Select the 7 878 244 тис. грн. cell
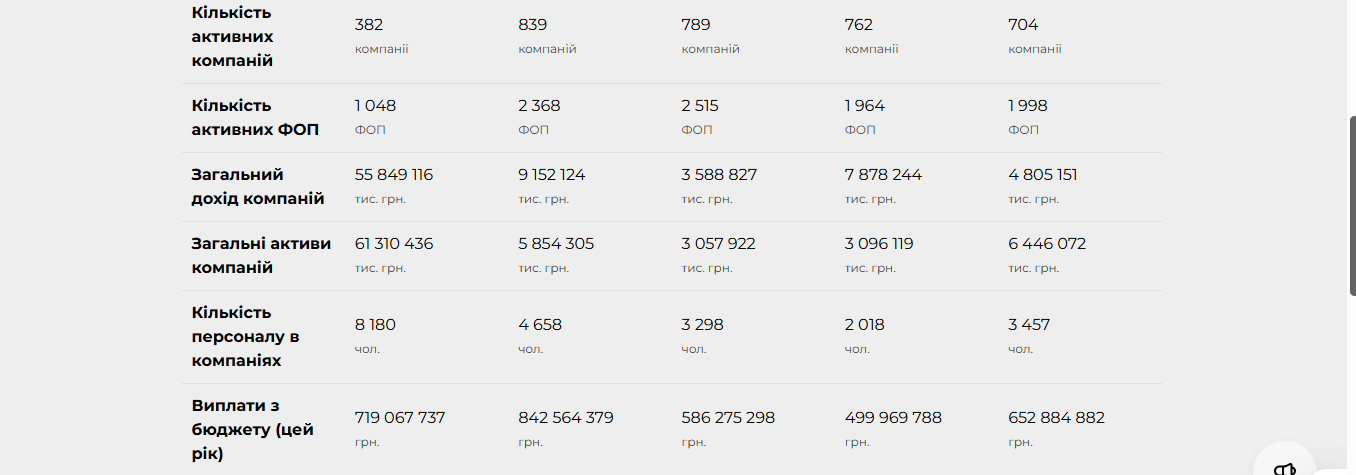The width and height of the screenshot is (1356, 475). point(883,186)
